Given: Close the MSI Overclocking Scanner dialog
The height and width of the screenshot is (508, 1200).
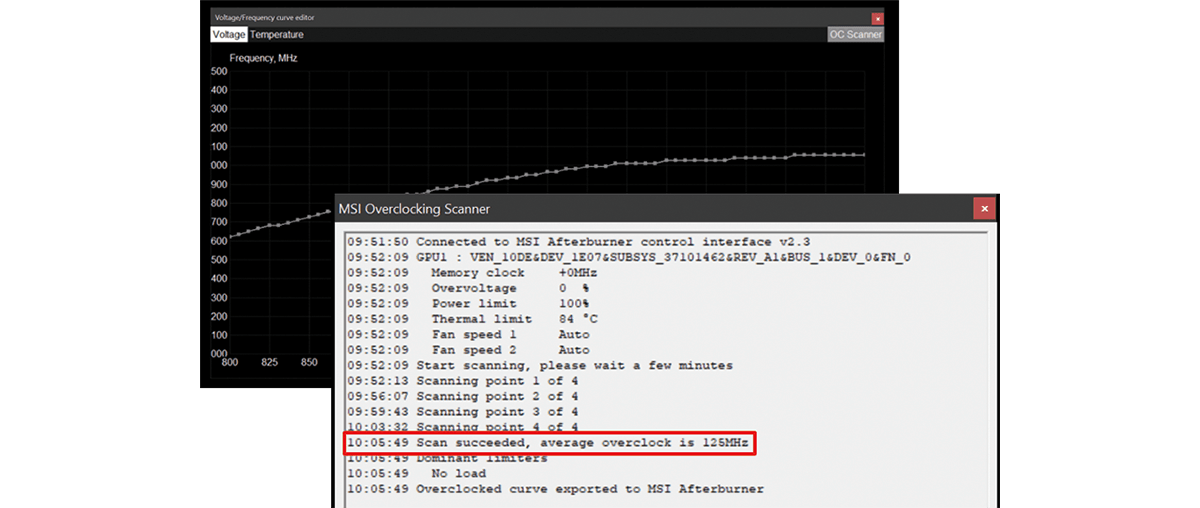Looking at the screenshot, I should click(984, 208).
